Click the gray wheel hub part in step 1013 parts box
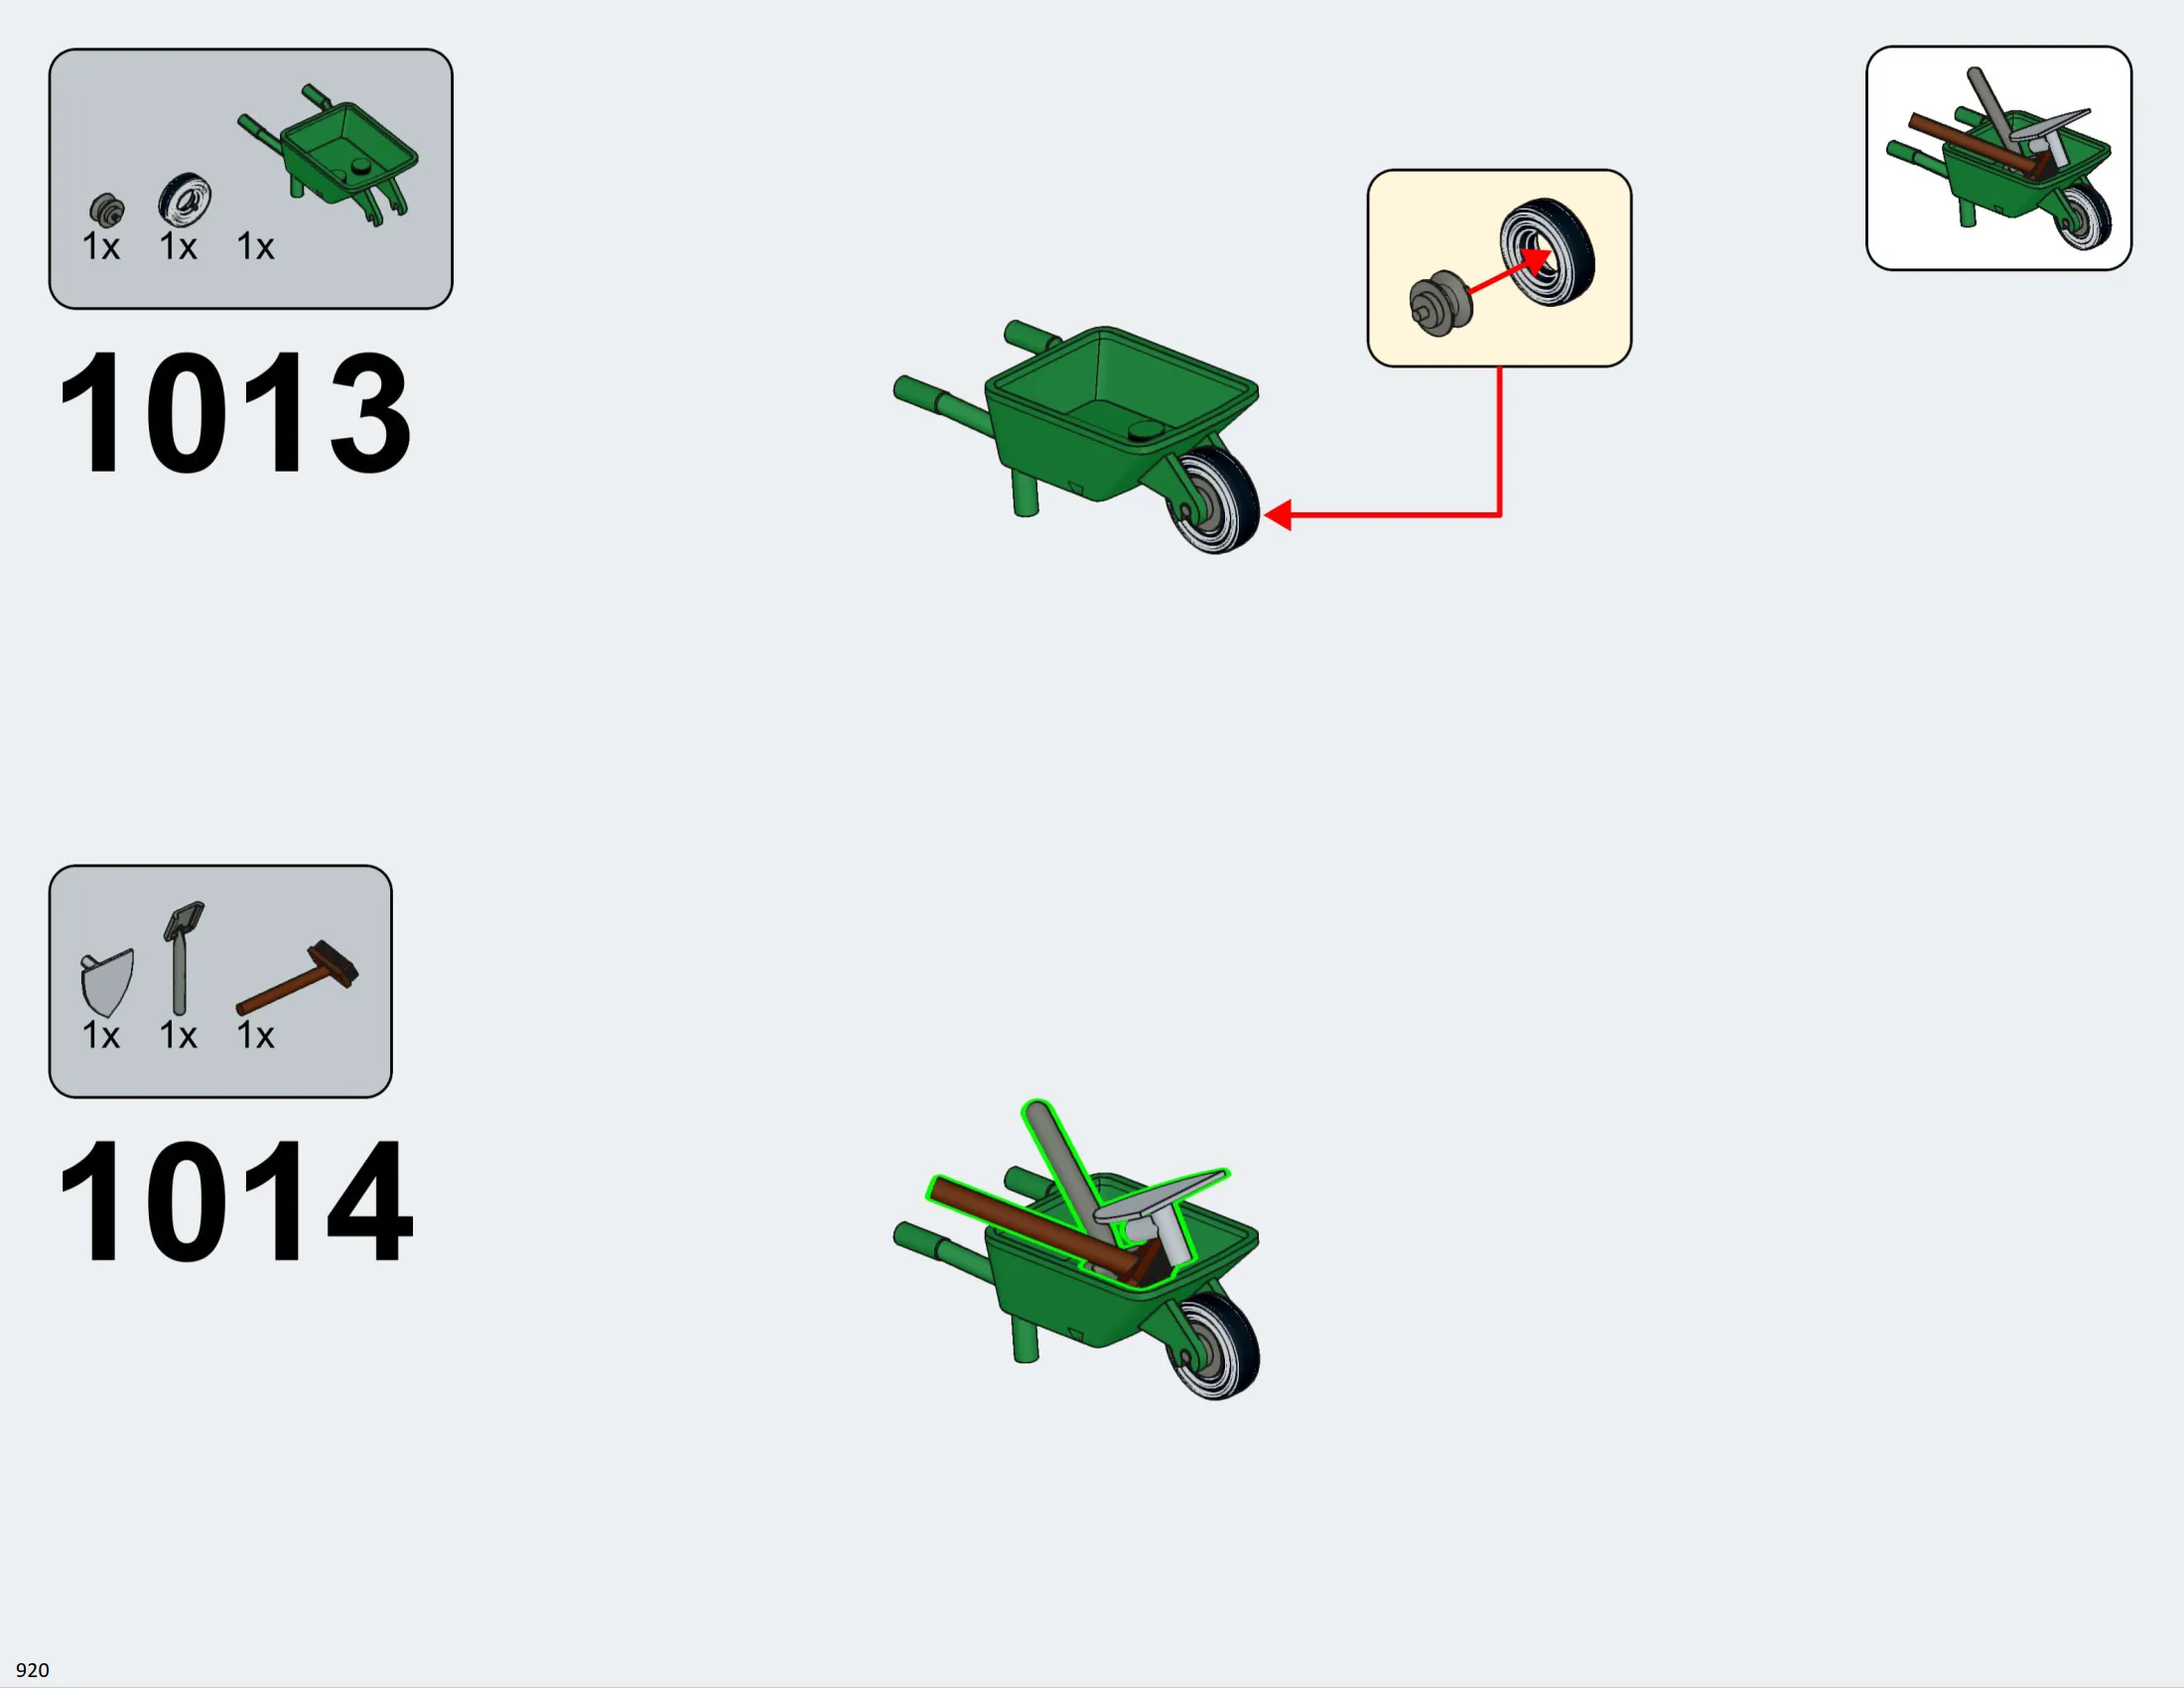This screenshot has height=1688, width=2184. (107, 210)
